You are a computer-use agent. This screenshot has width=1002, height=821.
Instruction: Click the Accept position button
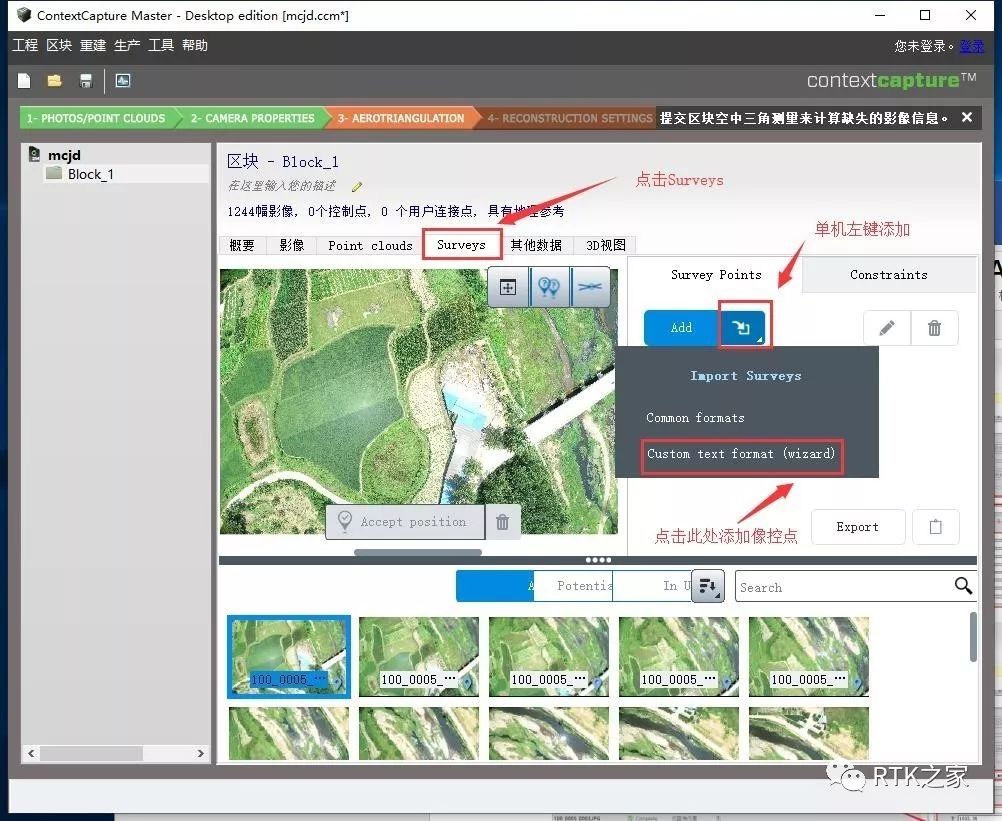click(405, 522)
